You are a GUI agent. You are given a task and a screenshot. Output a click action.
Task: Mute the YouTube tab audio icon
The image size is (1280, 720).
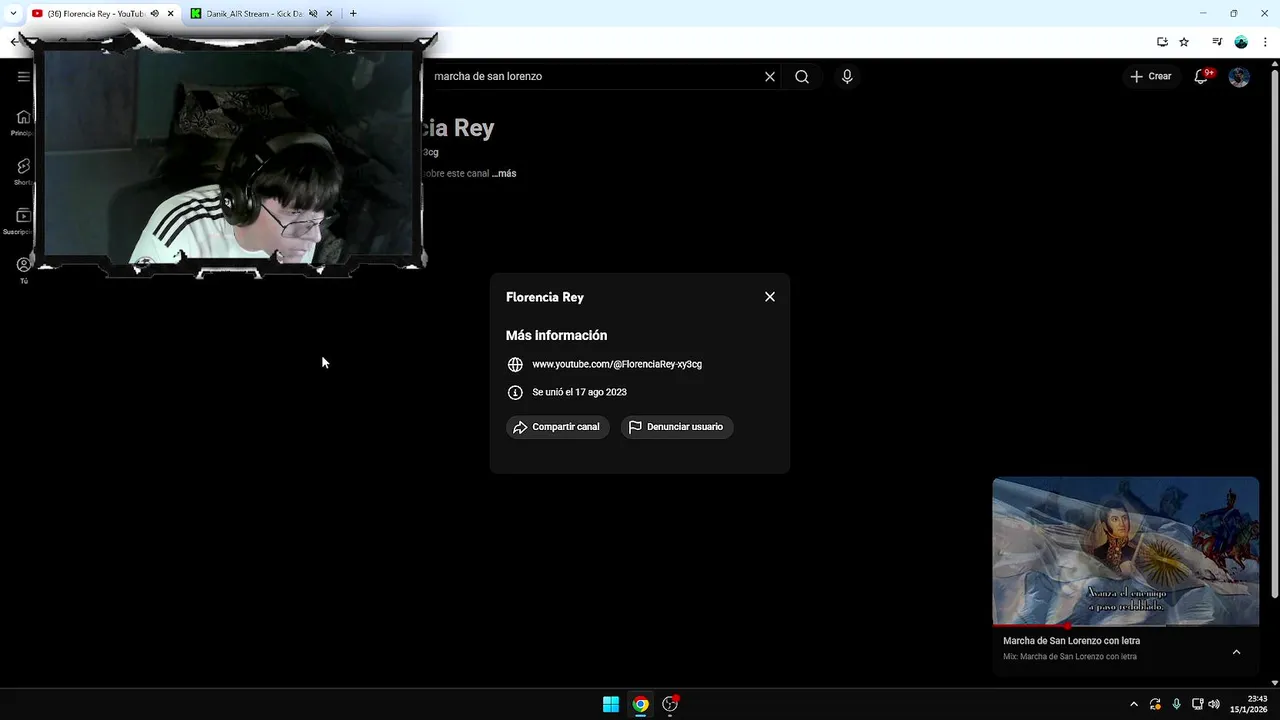pyautogui.click(x=155, y=14)
